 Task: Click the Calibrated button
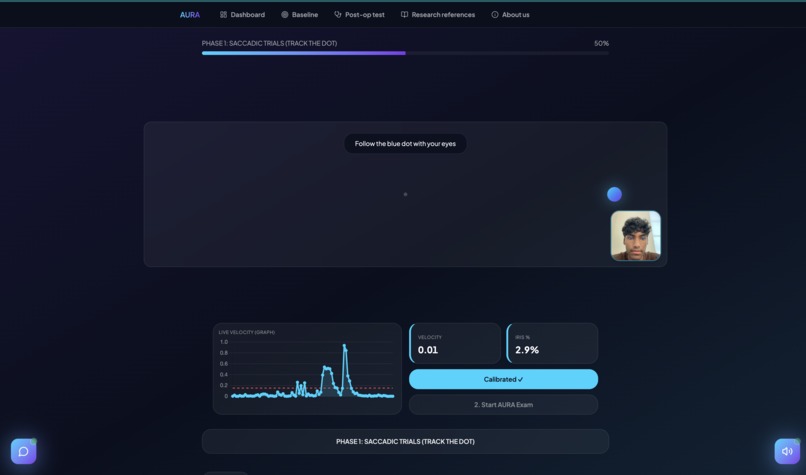(x=503, y=379)
